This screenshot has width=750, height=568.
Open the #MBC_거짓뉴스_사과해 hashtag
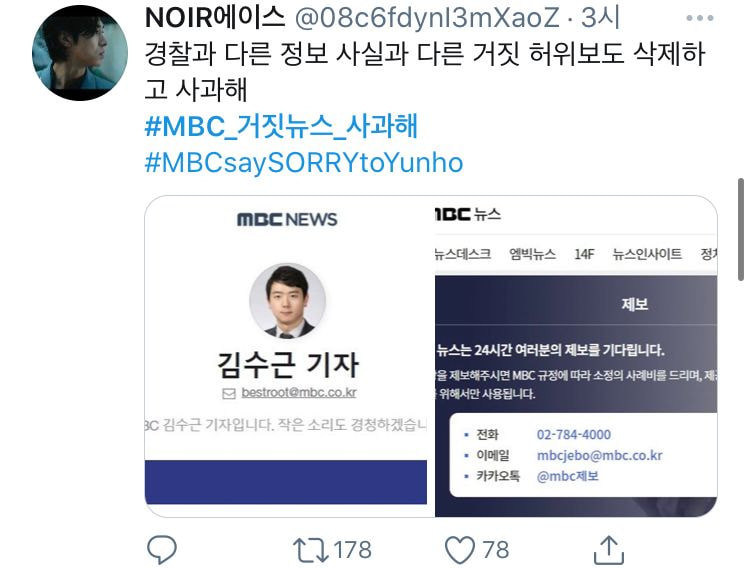pyautogui.click(x=281, y=126)
